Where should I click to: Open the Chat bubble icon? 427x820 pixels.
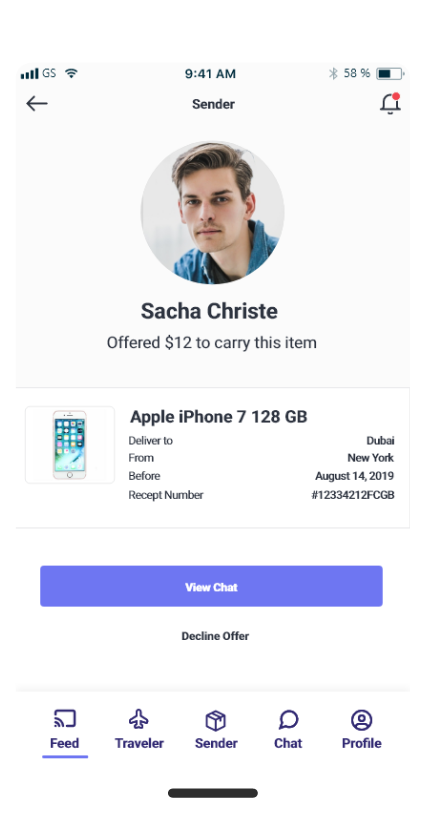click(x=288, y=720)
